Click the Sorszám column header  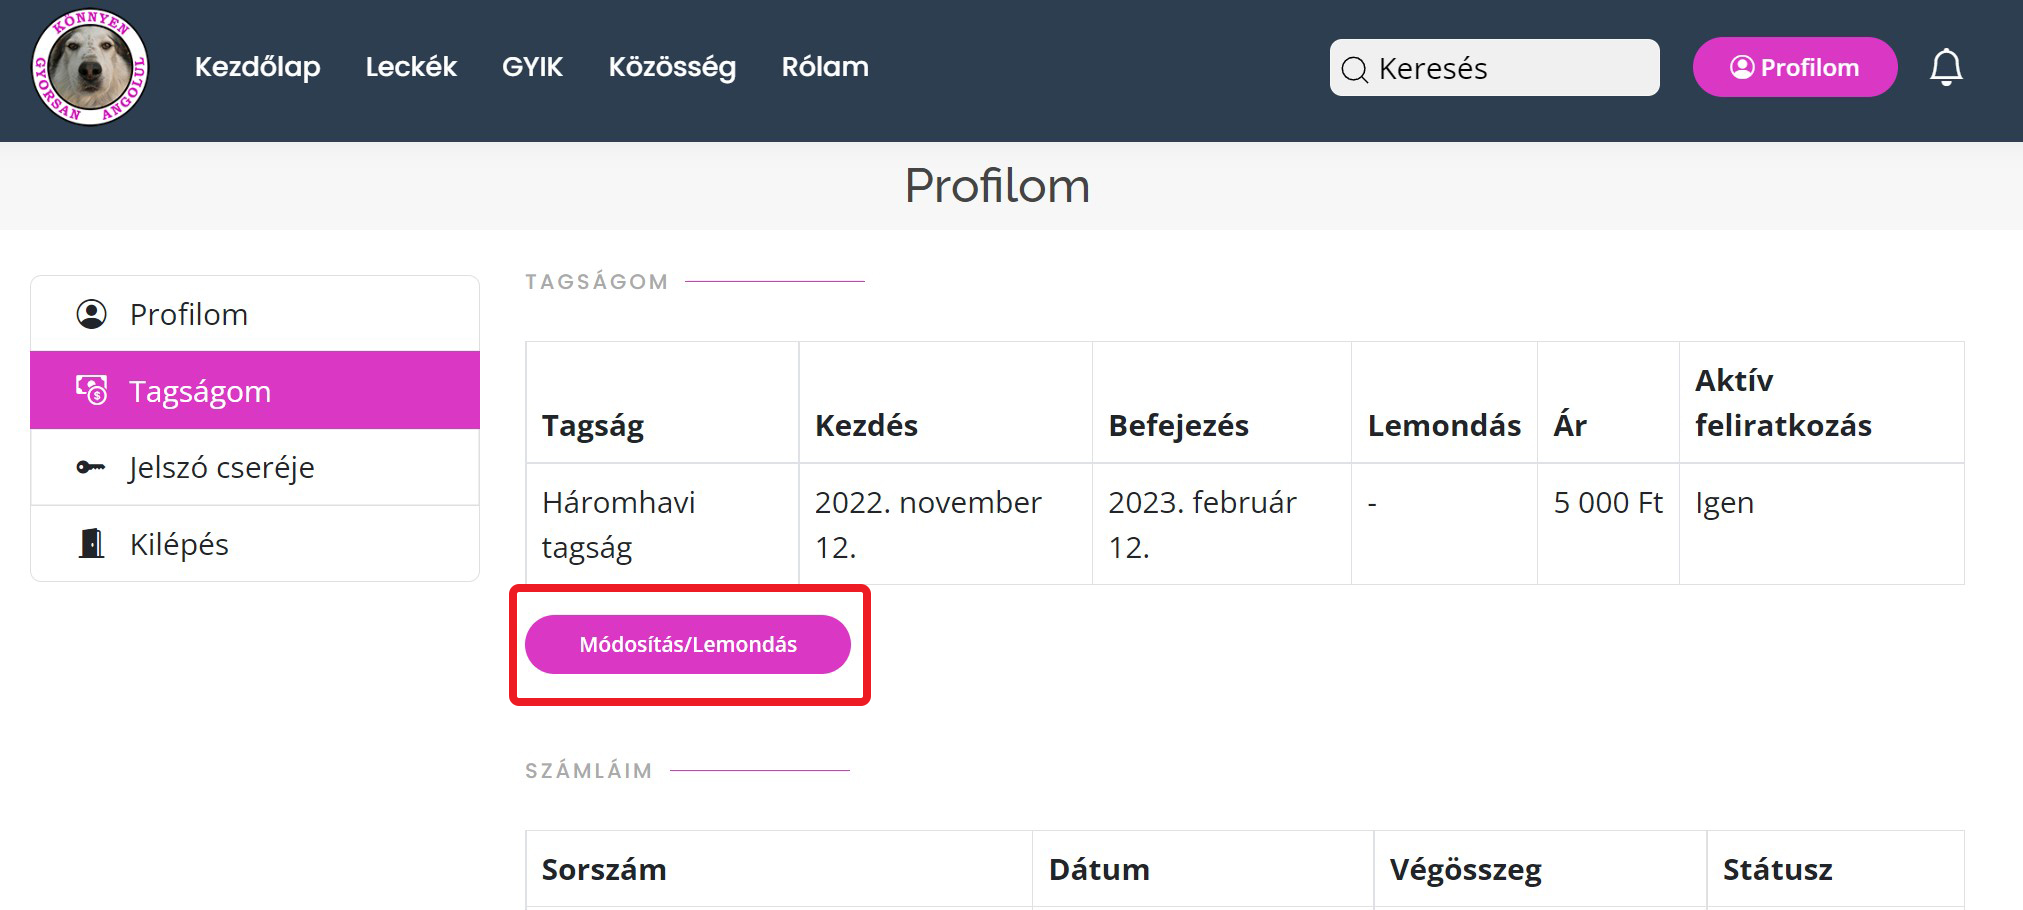[x=604, y=869]
